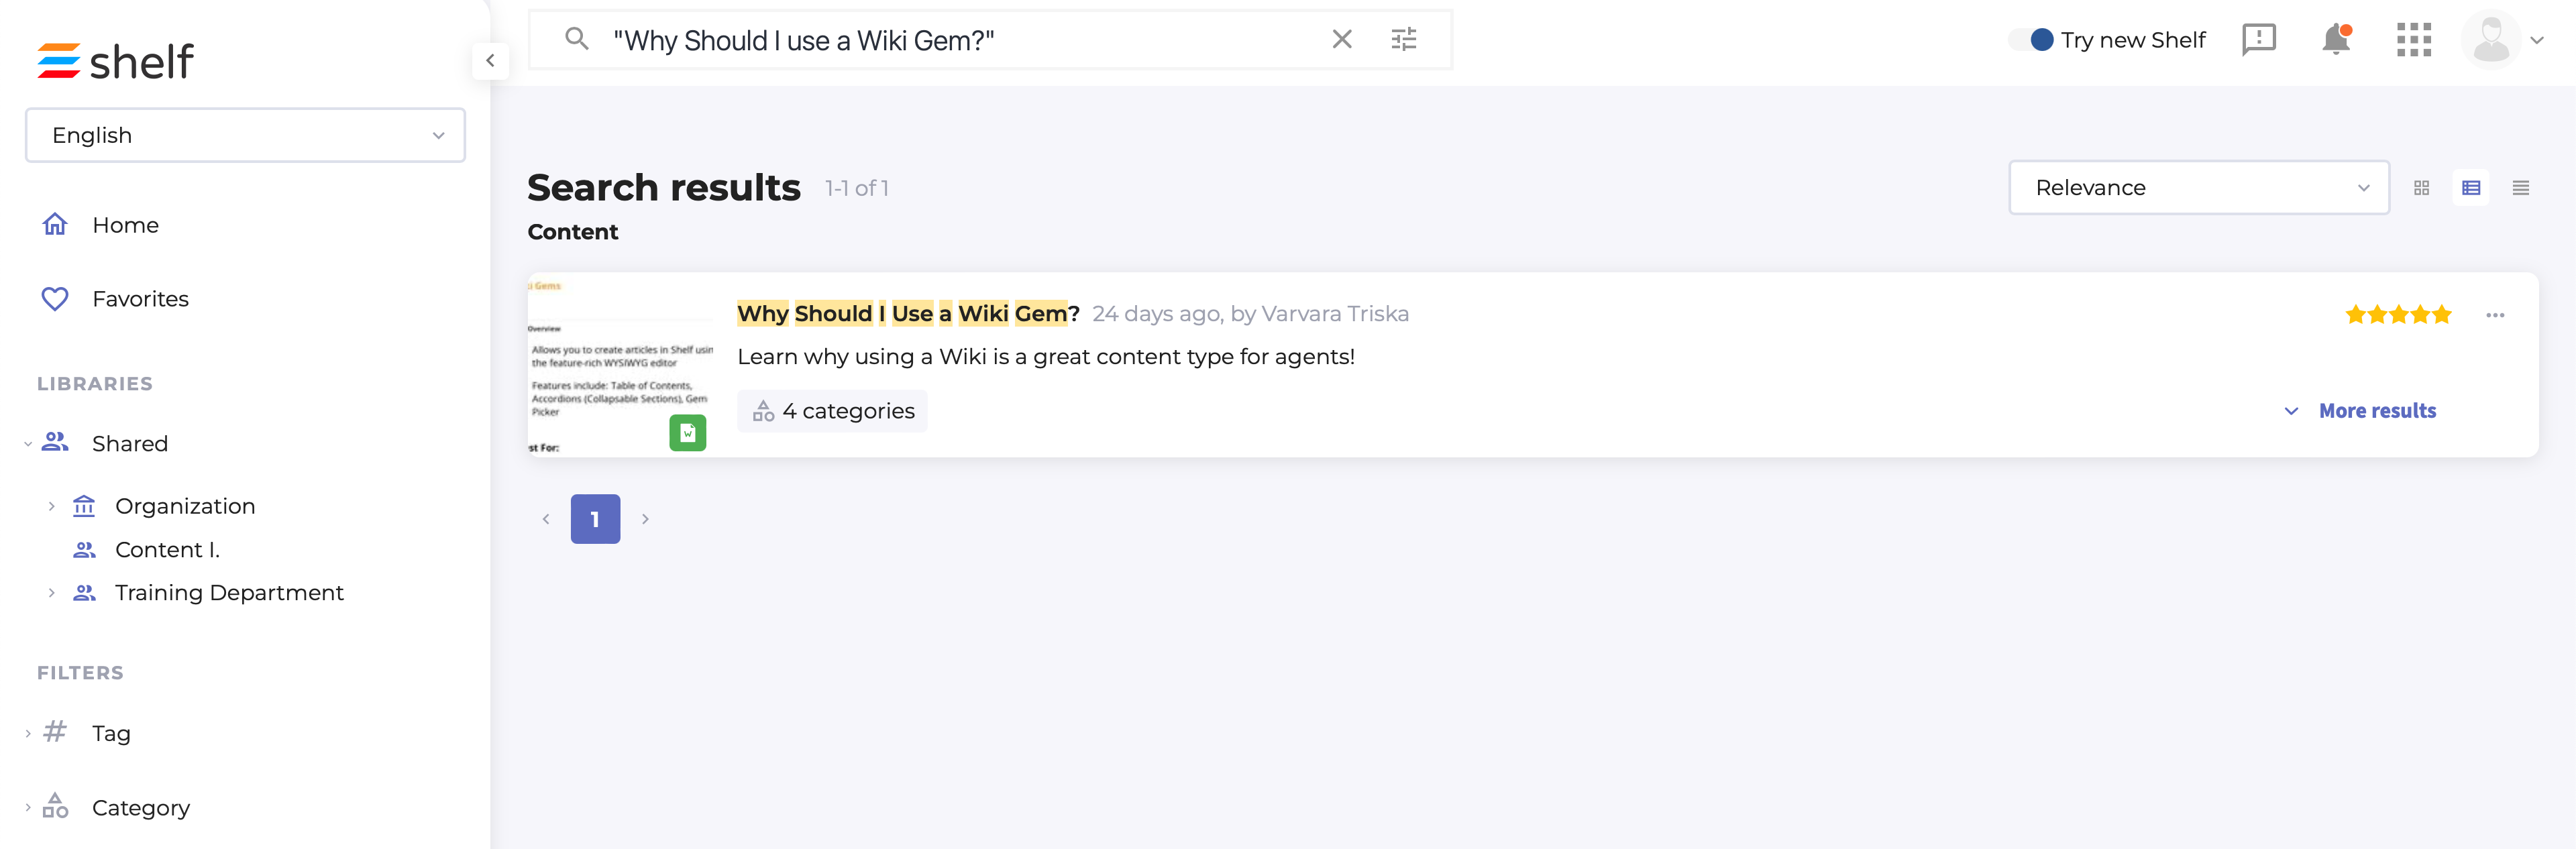Open the English language dropdown
This screenshot has width=2576, height=849.
(x=245, y=135)
